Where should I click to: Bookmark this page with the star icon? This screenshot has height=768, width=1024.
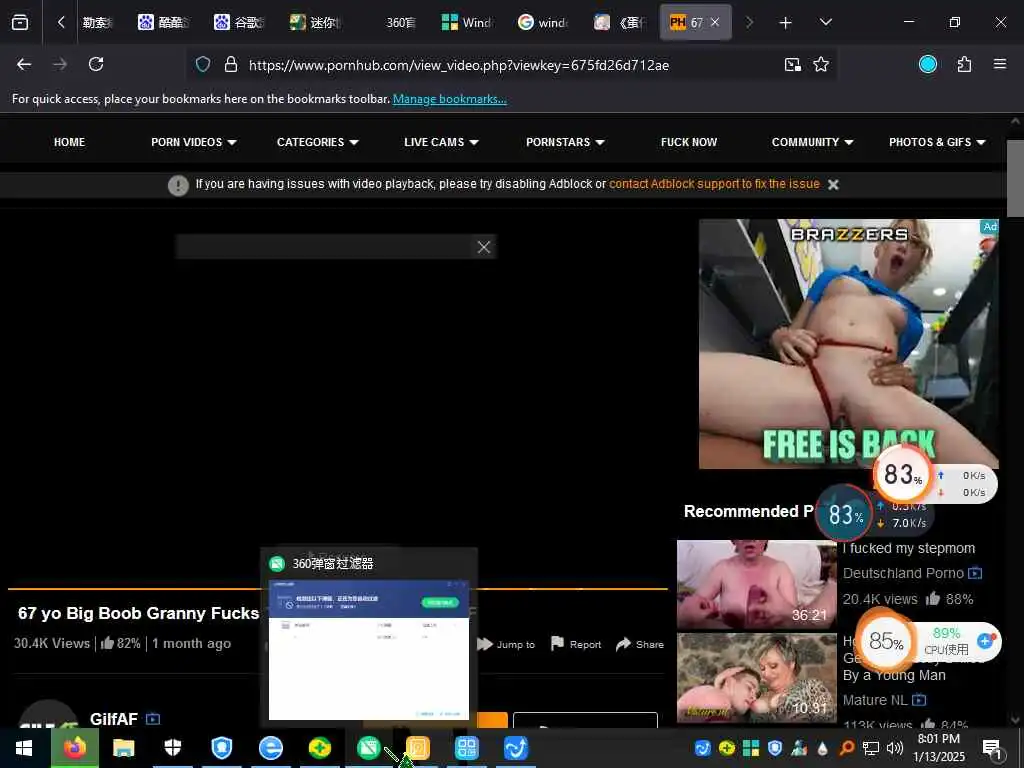(821, 64)
